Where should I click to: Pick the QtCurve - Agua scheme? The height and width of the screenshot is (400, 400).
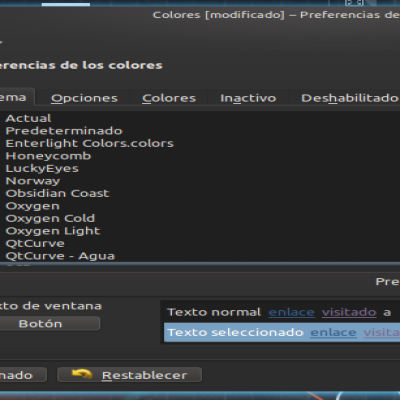click(60, 256)
